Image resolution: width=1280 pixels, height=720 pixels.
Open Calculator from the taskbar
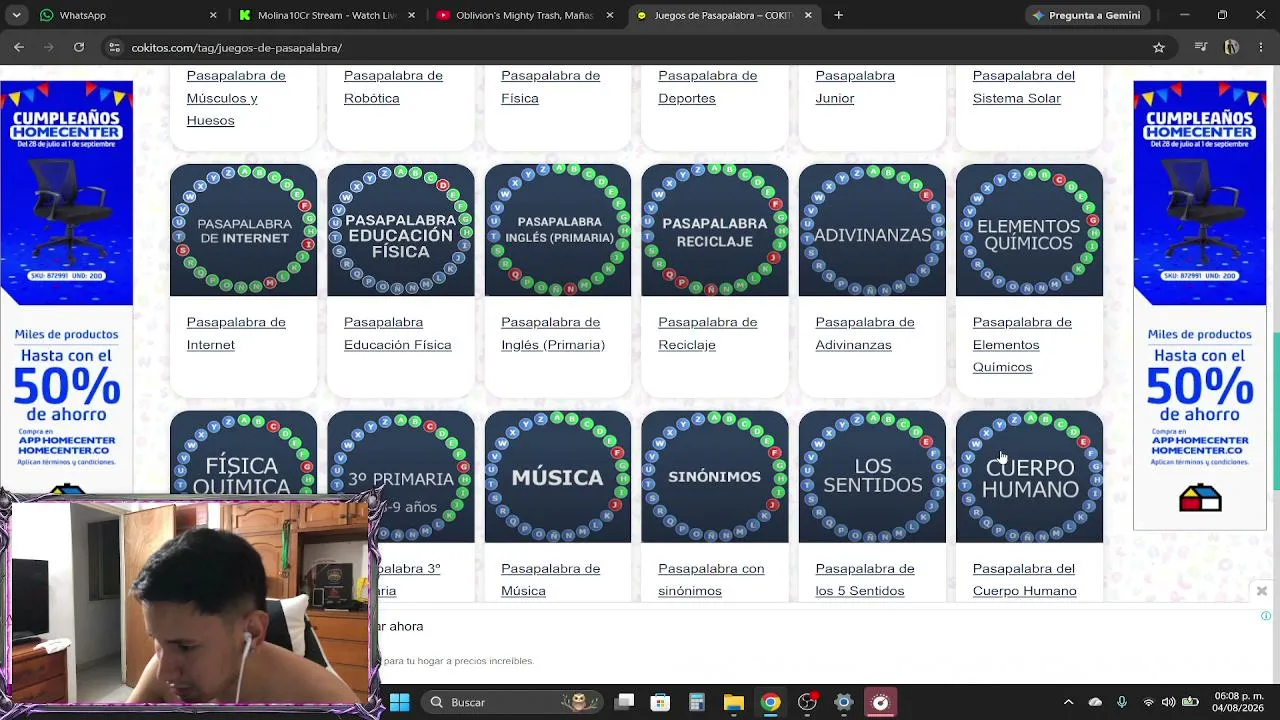(x=697, y=702)
